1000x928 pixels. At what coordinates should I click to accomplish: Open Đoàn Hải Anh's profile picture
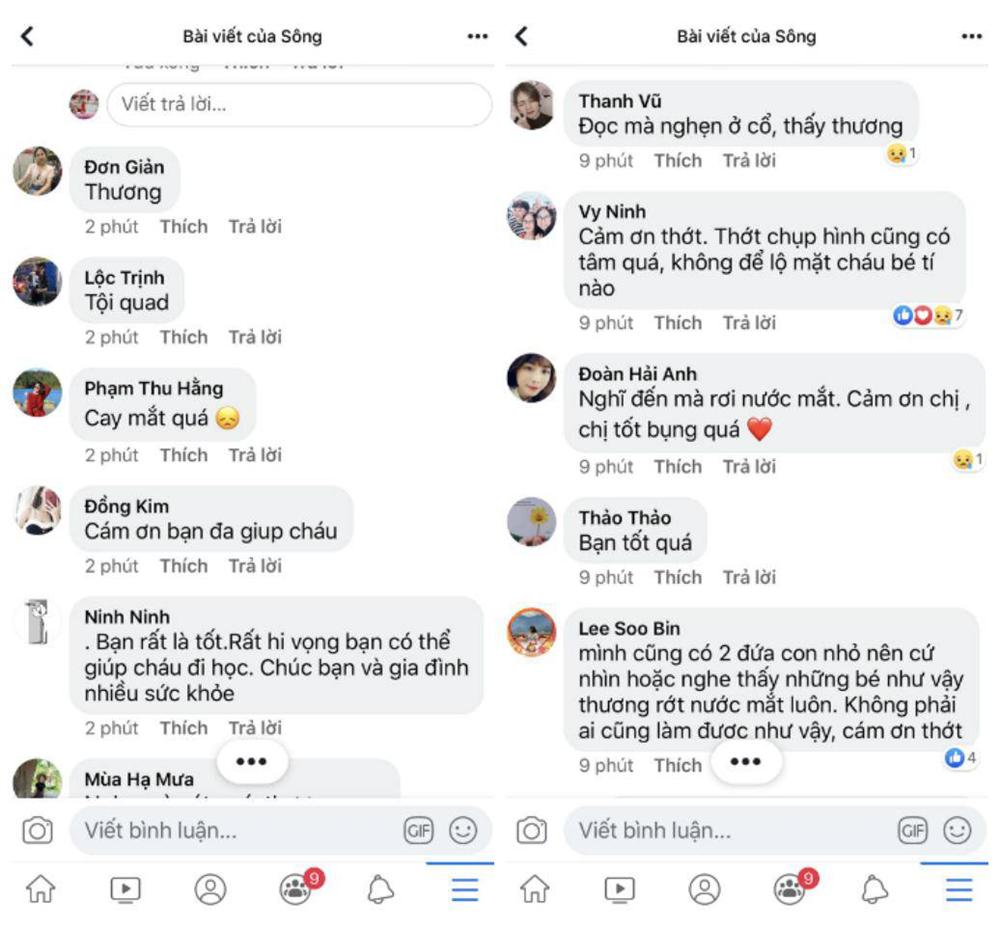point(532,378)
